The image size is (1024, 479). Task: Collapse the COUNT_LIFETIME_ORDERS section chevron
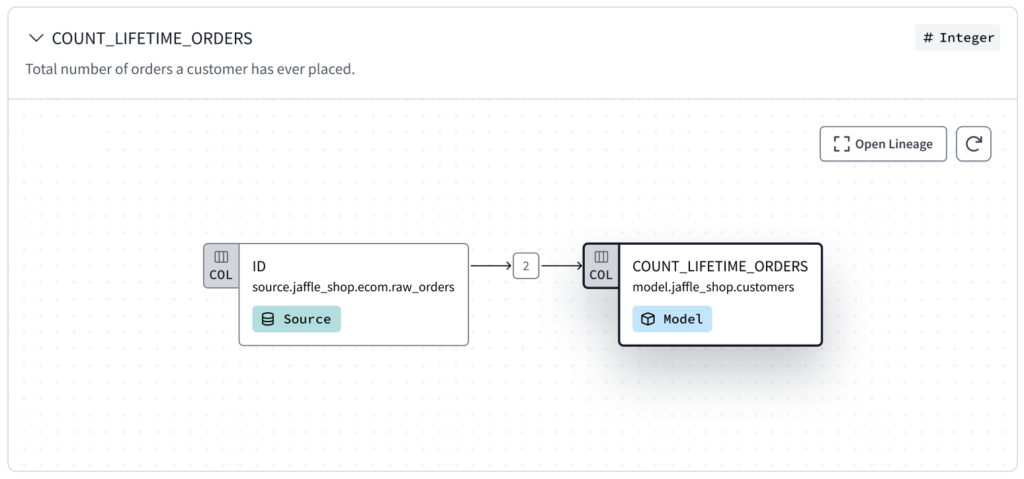[37, 38]
